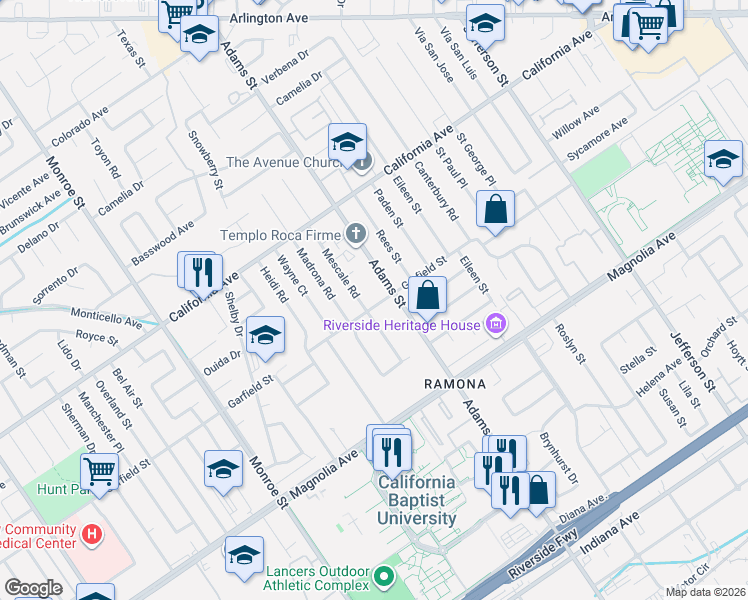The width and height of the screenshot is (748, 600).
Task: Click the Riverside Heritage House label
Action: tap(402, 325)
